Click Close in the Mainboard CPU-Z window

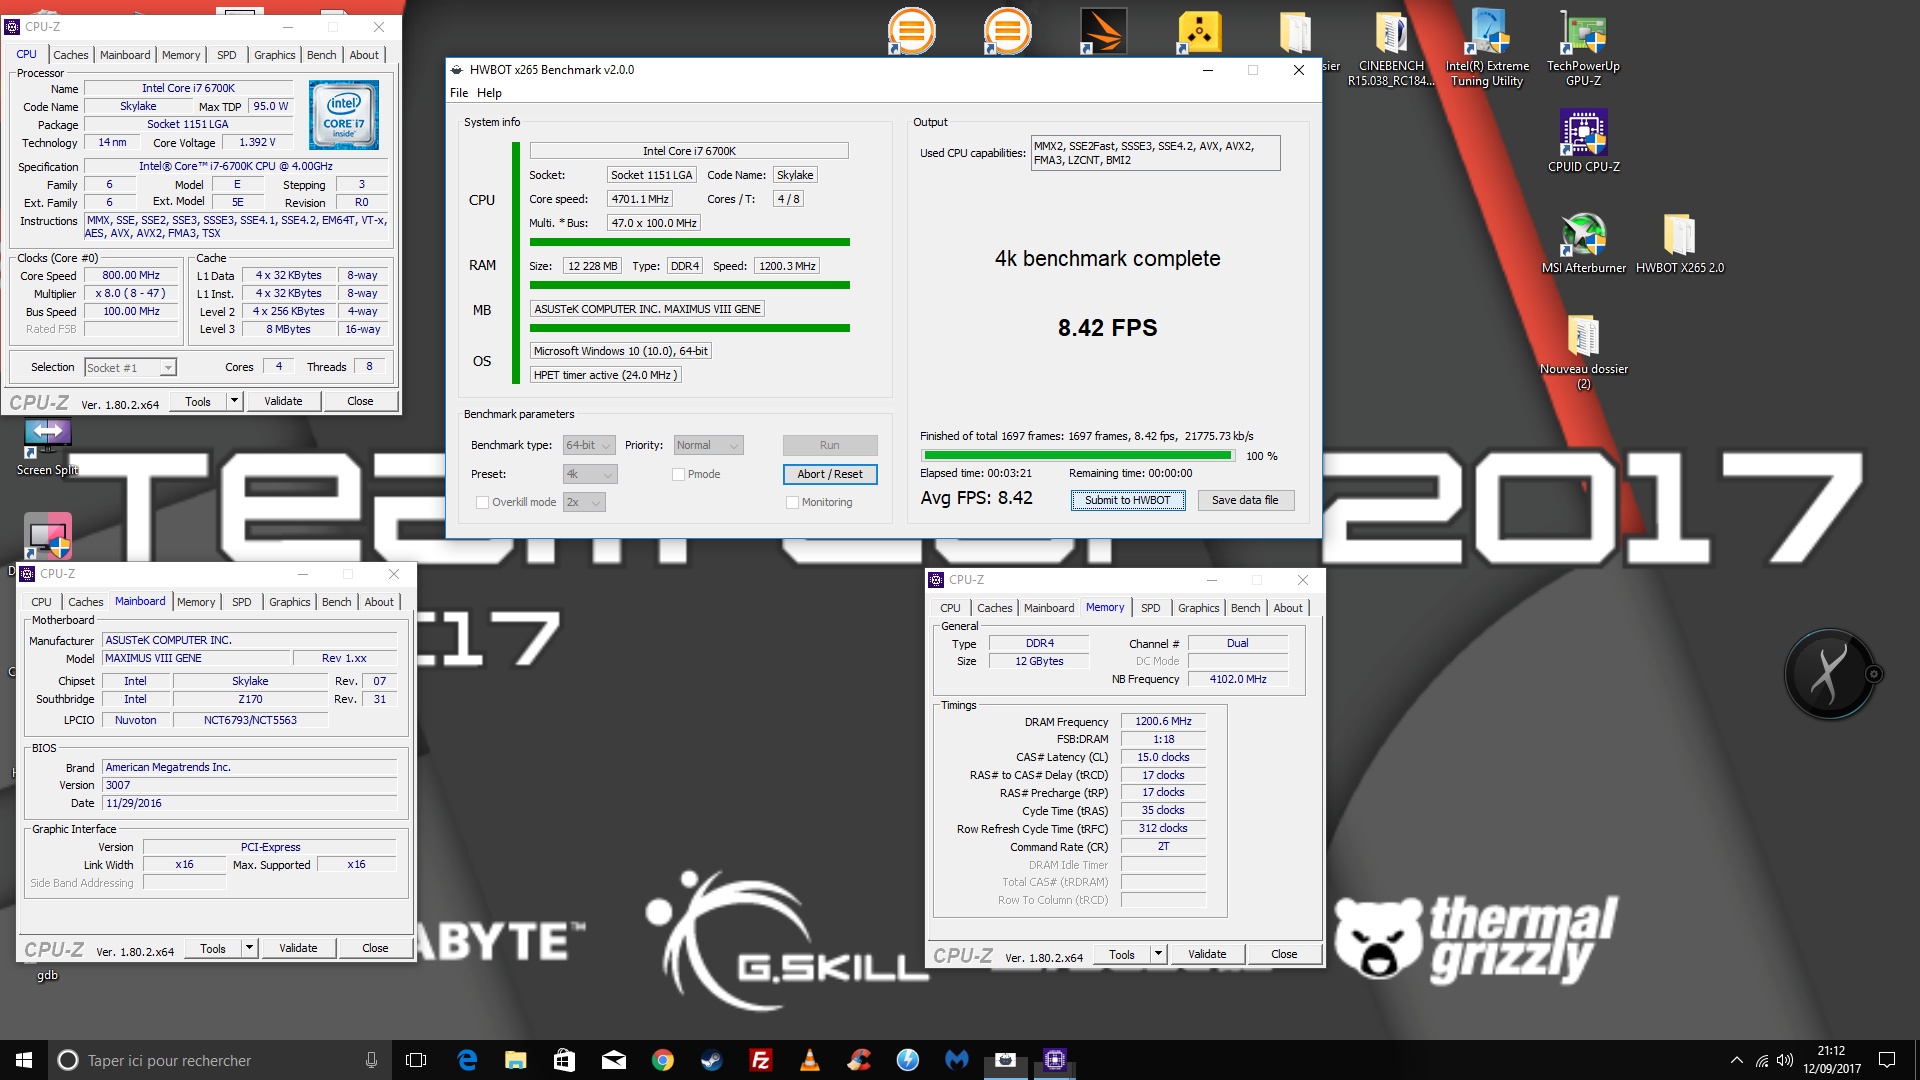pos(375,948)
